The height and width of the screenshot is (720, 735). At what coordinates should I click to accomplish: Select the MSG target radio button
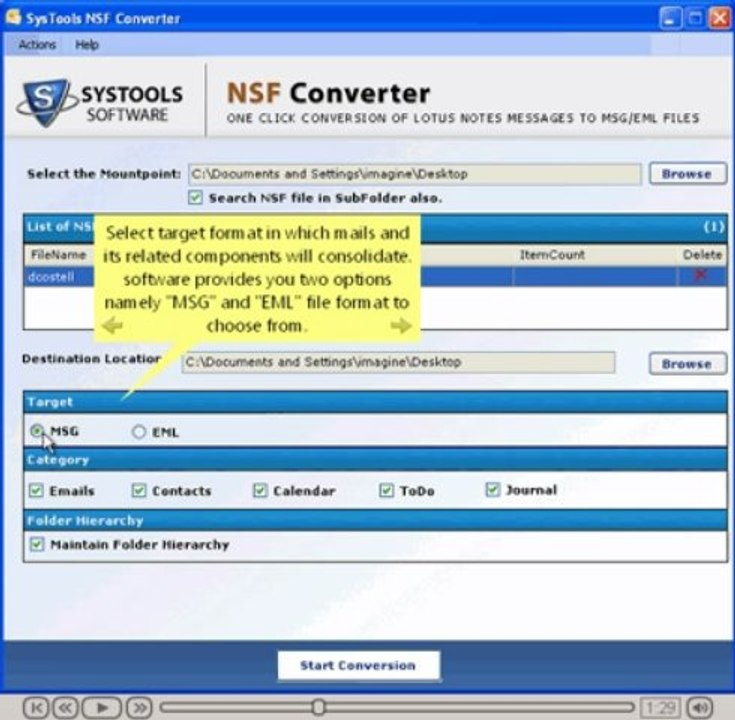tap(37, 431)
